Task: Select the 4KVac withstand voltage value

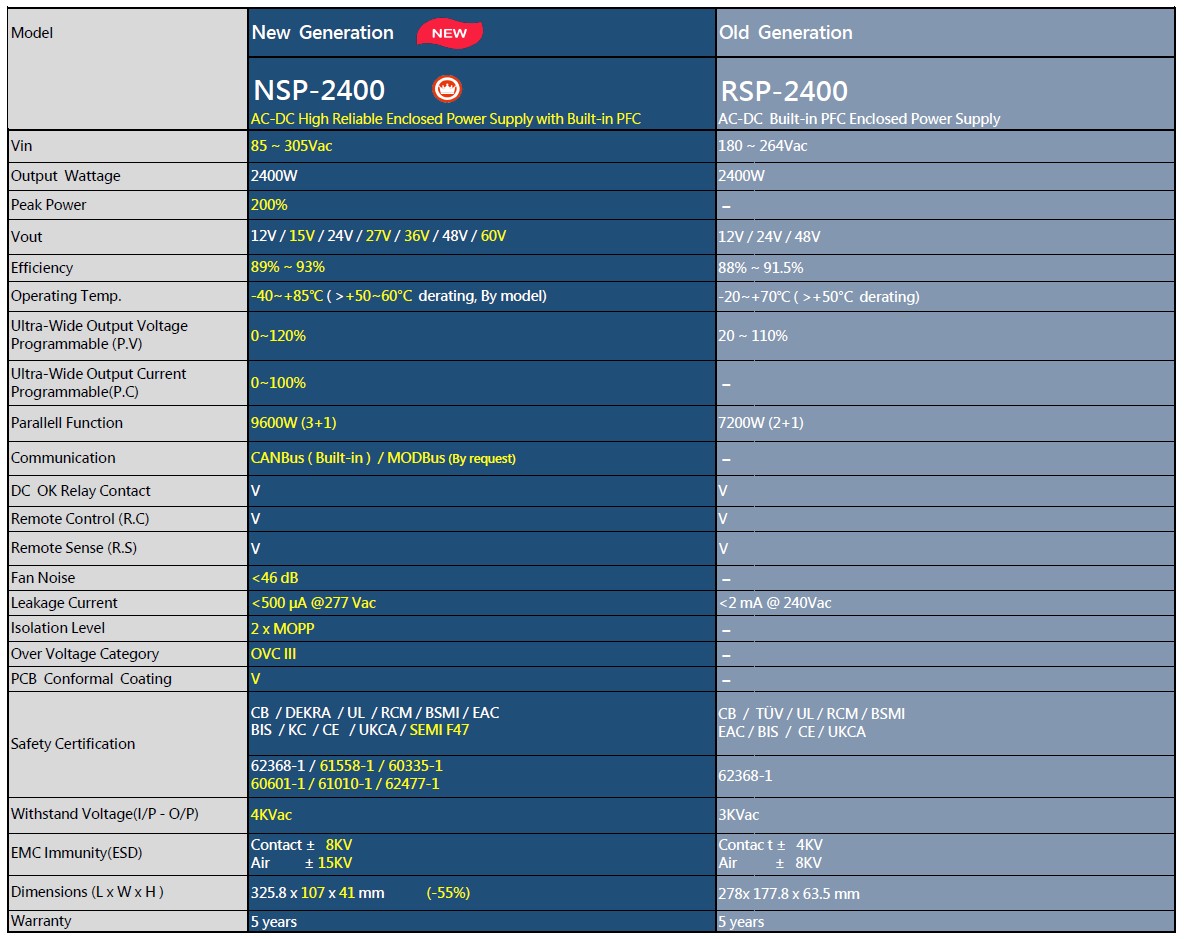Action: [271, 814]
